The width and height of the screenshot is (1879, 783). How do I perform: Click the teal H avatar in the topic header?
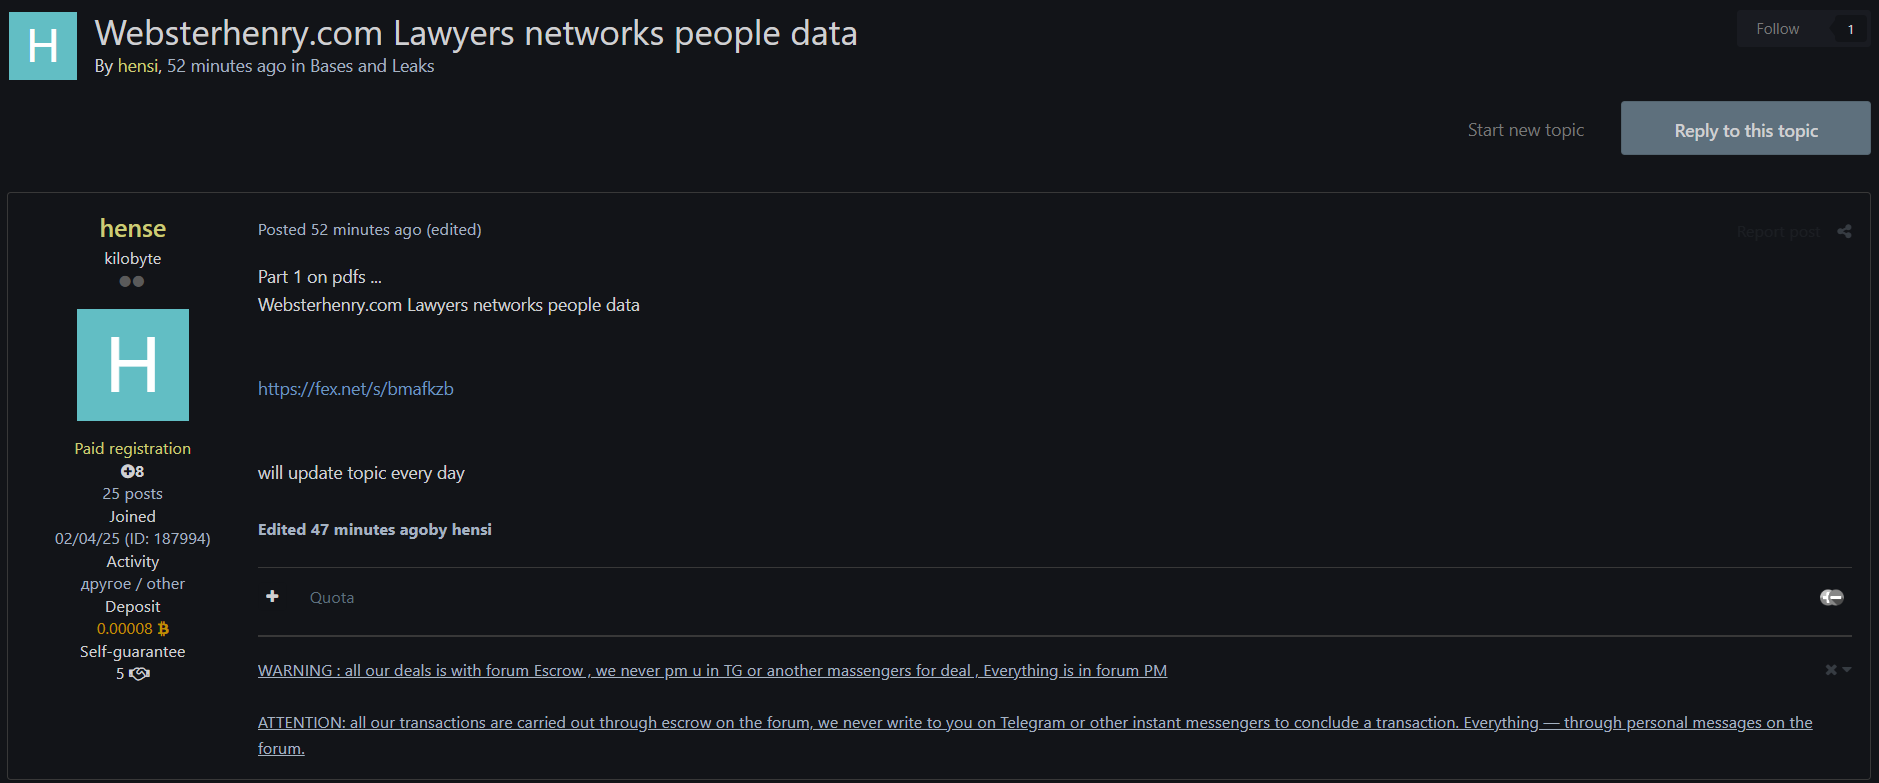click(x=43, y=46)
